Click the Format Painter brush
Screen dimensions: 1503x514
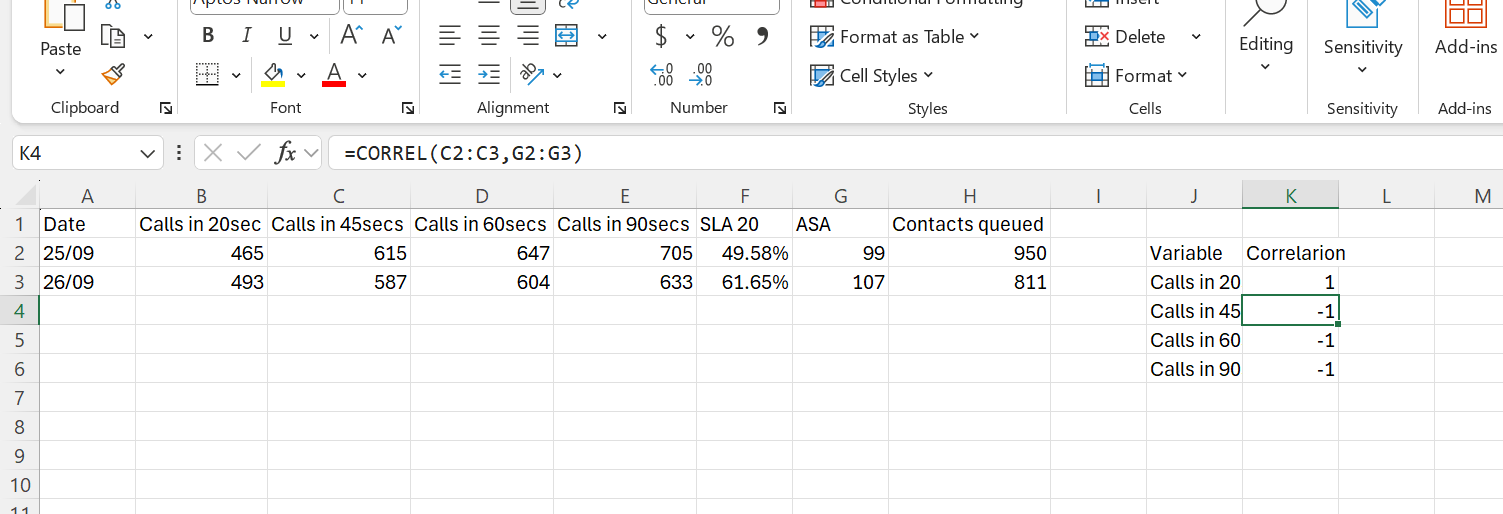point(114,74)
